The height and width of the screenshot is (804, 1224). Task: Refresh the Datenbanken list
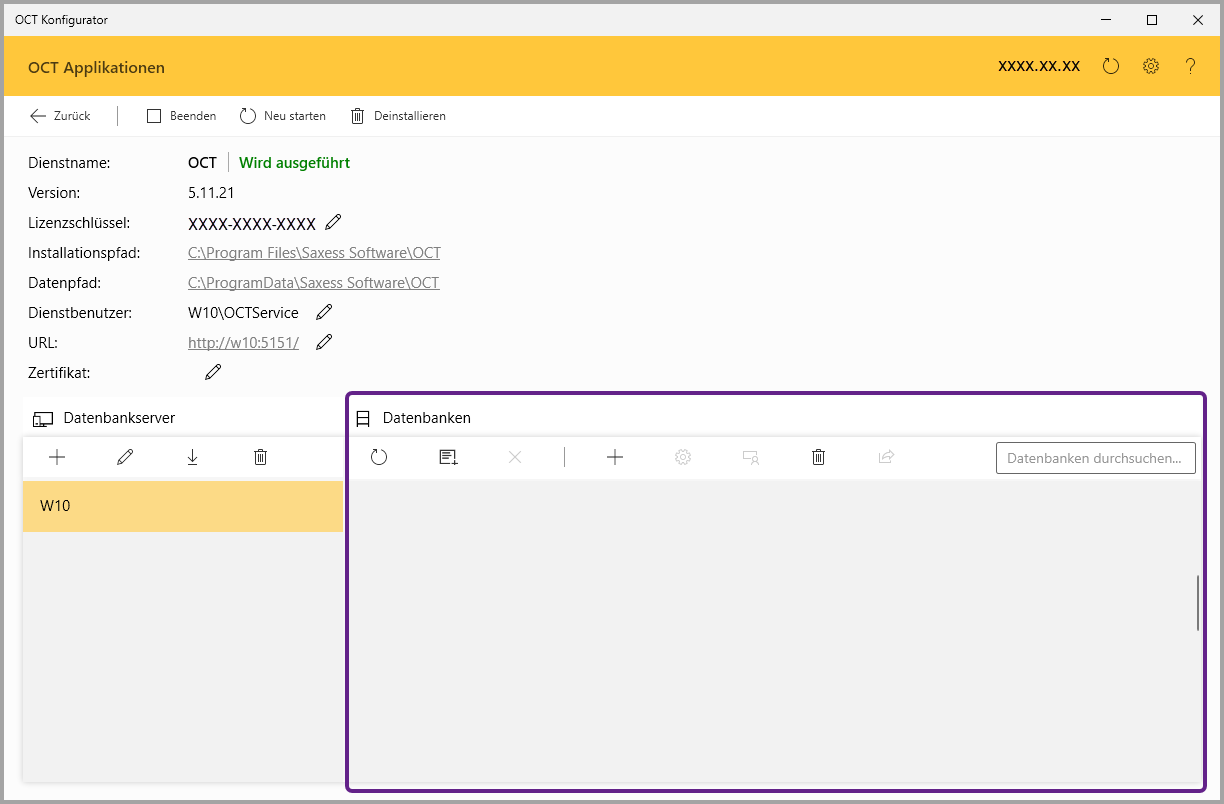click(379, 457)
